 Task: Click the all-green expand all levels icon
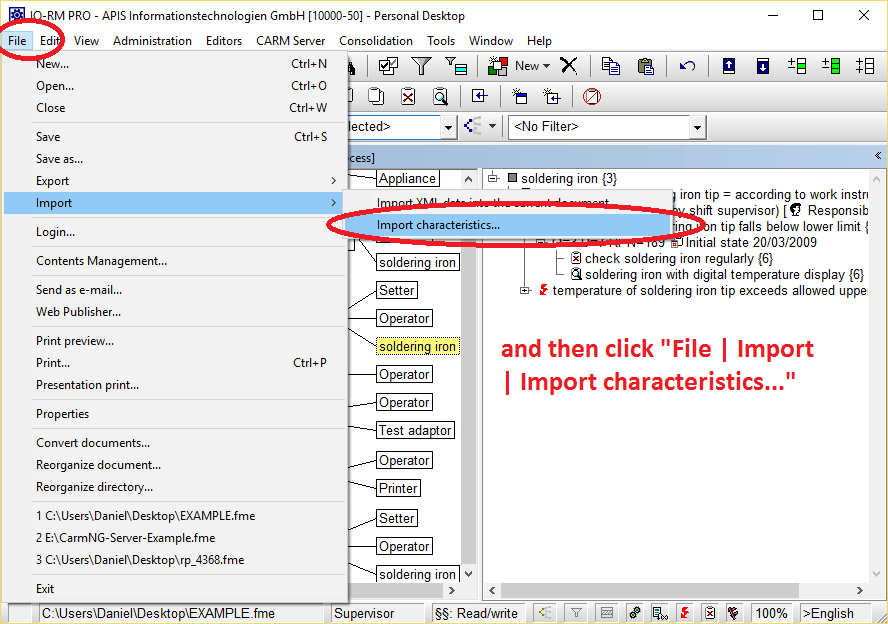[831, 66]
